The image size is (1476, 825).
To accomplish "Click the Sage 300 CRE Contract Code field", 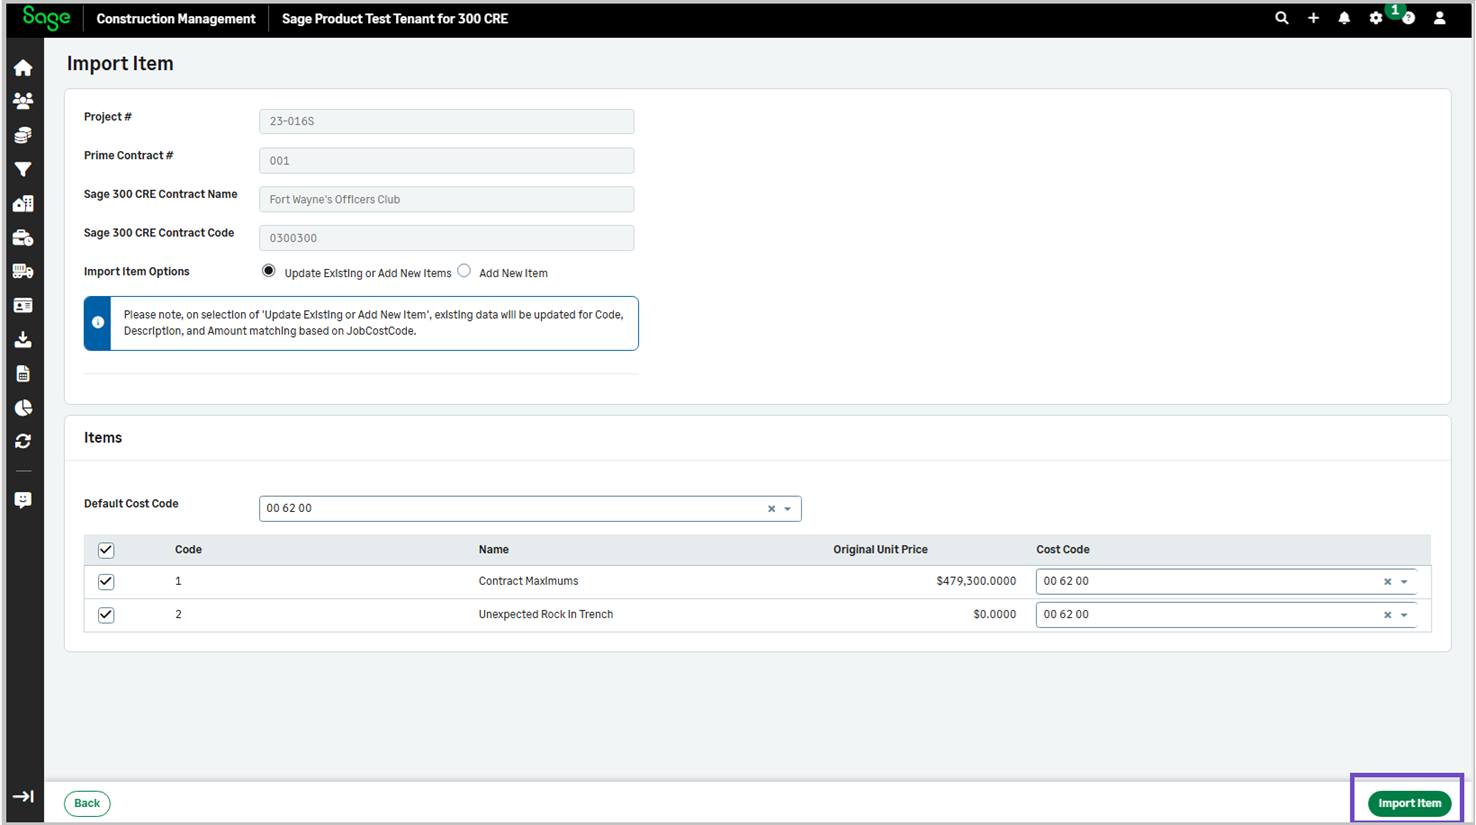I will pos(446,238).
